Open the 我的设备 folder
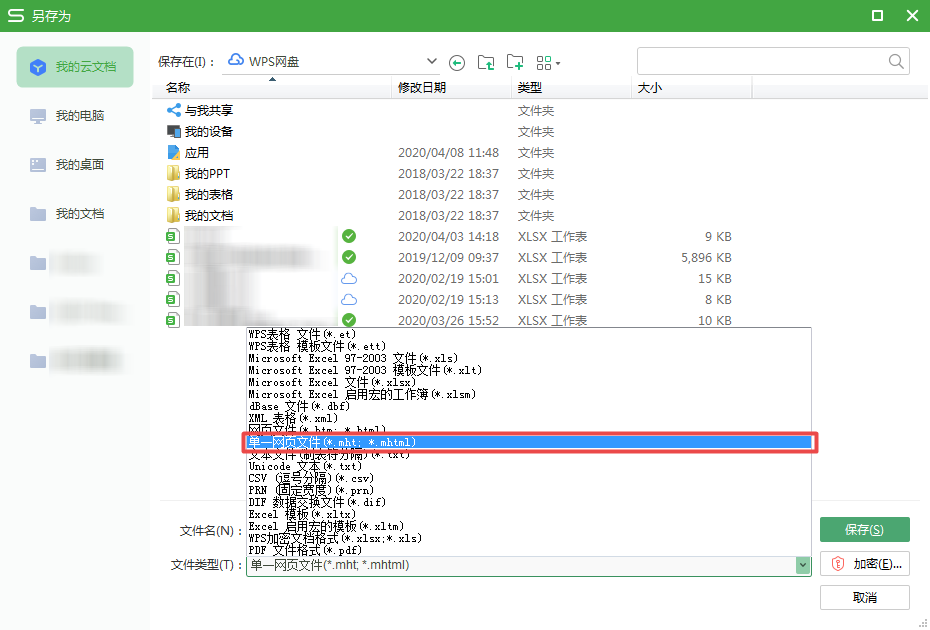 pos(208,132)
